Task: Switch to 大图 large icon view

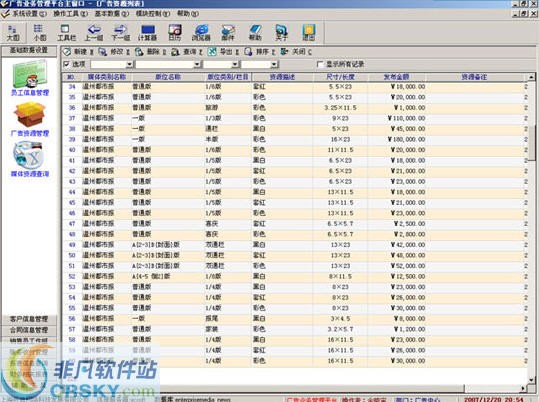Action: click(13, 33)
